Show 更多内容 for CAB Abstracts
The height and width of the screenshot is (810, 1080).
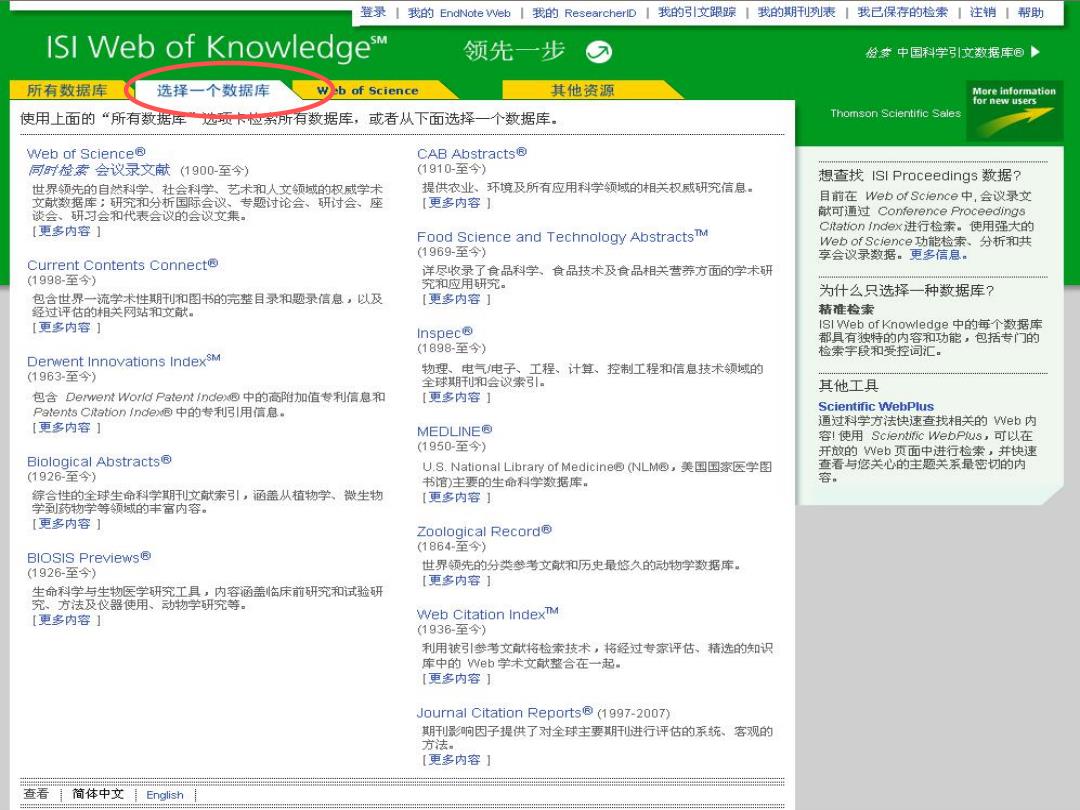pyautogui.click(x=455, y=203)
